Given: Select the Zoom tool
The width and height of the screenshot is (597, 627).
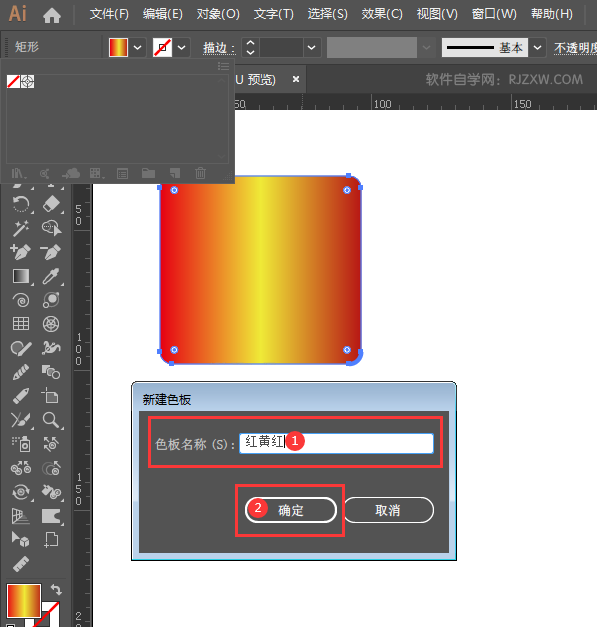Looking at the screenshot, I should pyautogui.click(x=51, y=420).
